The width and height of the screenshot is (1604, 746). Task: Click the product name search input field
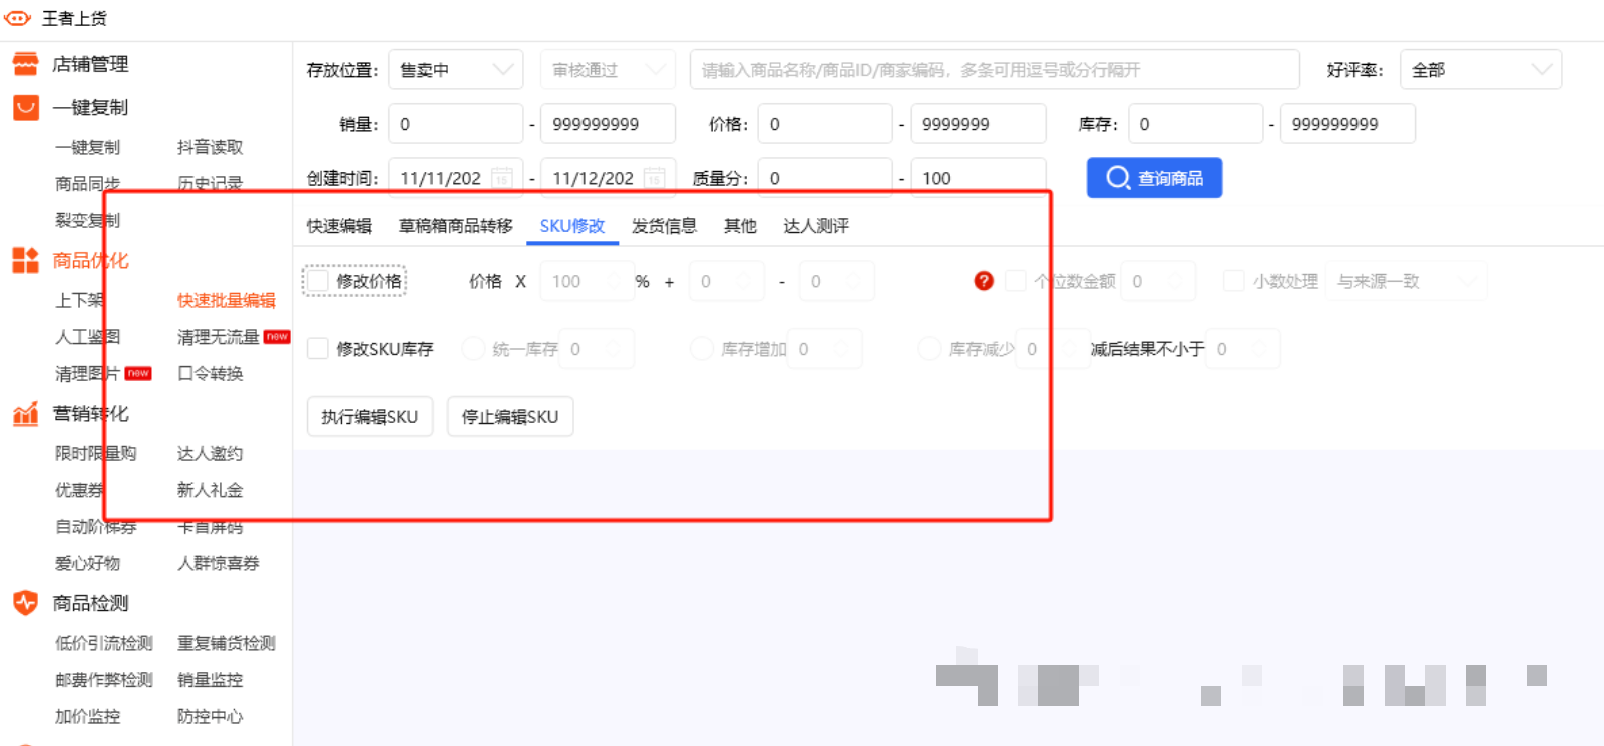click(x=994, y=70)
